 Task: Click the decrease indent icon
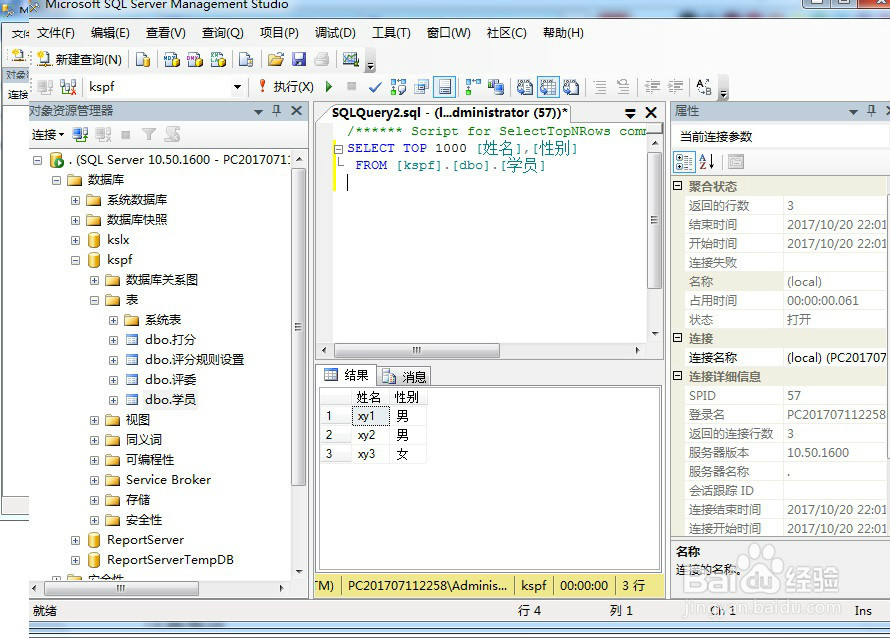[x=652, y=87]
